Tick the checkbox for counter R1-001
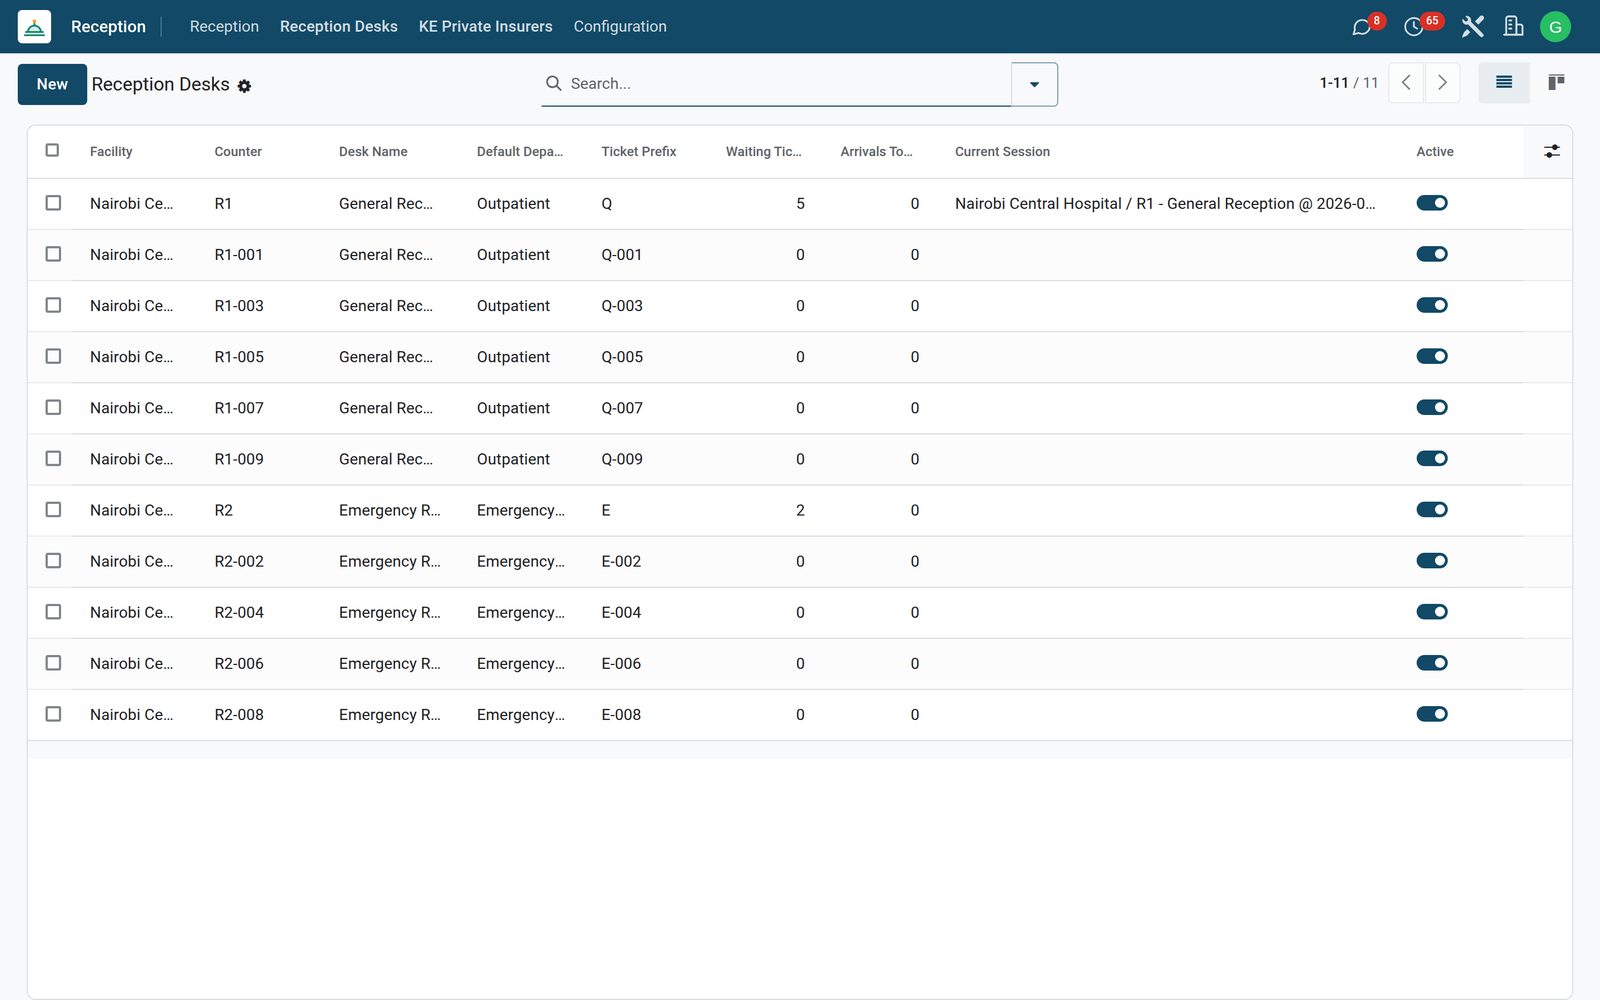The height and width of the screenshot is (1000, 1600). (53, 254)
